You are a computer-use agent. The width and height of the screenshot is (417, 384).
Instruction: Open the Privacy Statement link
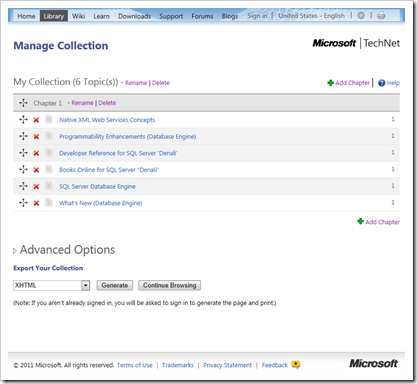click(228, 365)
